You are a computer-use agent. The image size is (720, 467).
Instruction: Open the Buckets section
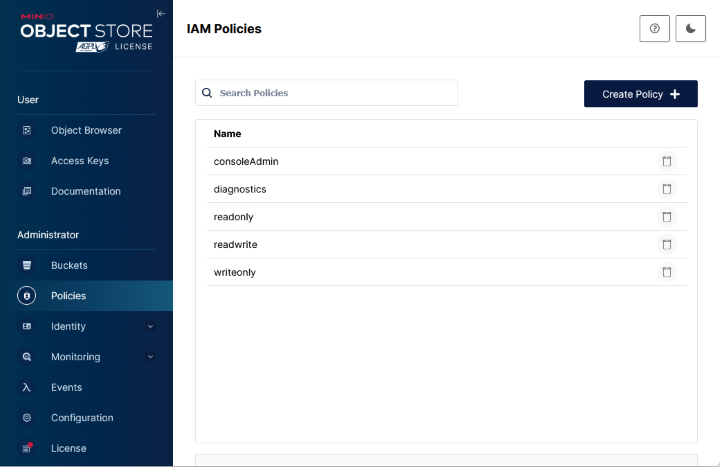coord(69,266)
